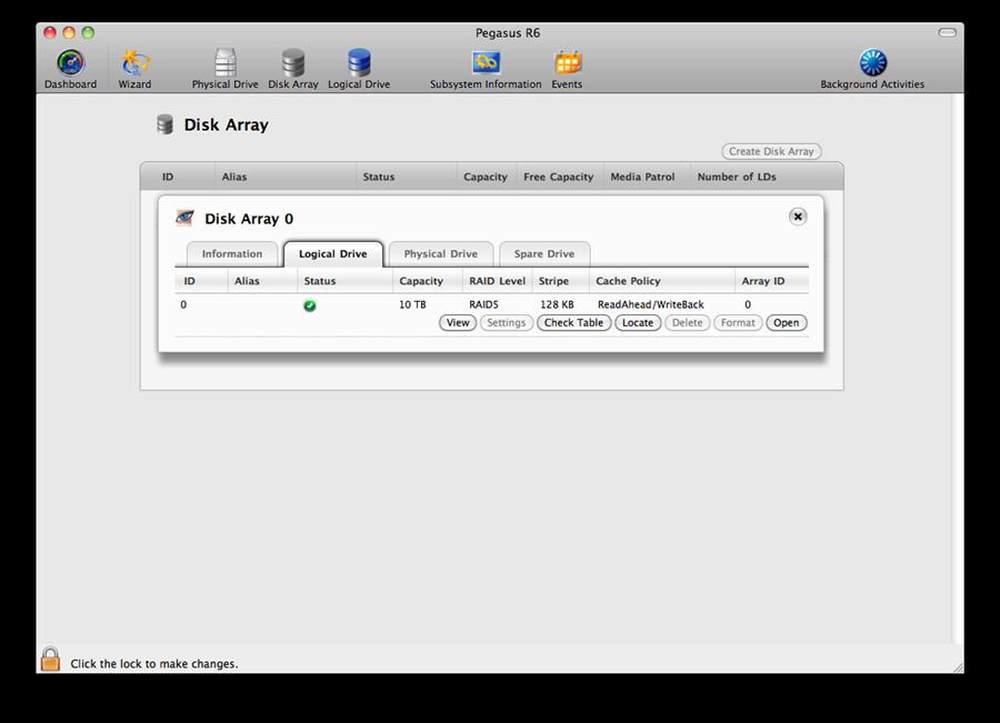This screenshot has width=1000, height=723.
Task: Click the Check Table button
Action: [573, 323]
